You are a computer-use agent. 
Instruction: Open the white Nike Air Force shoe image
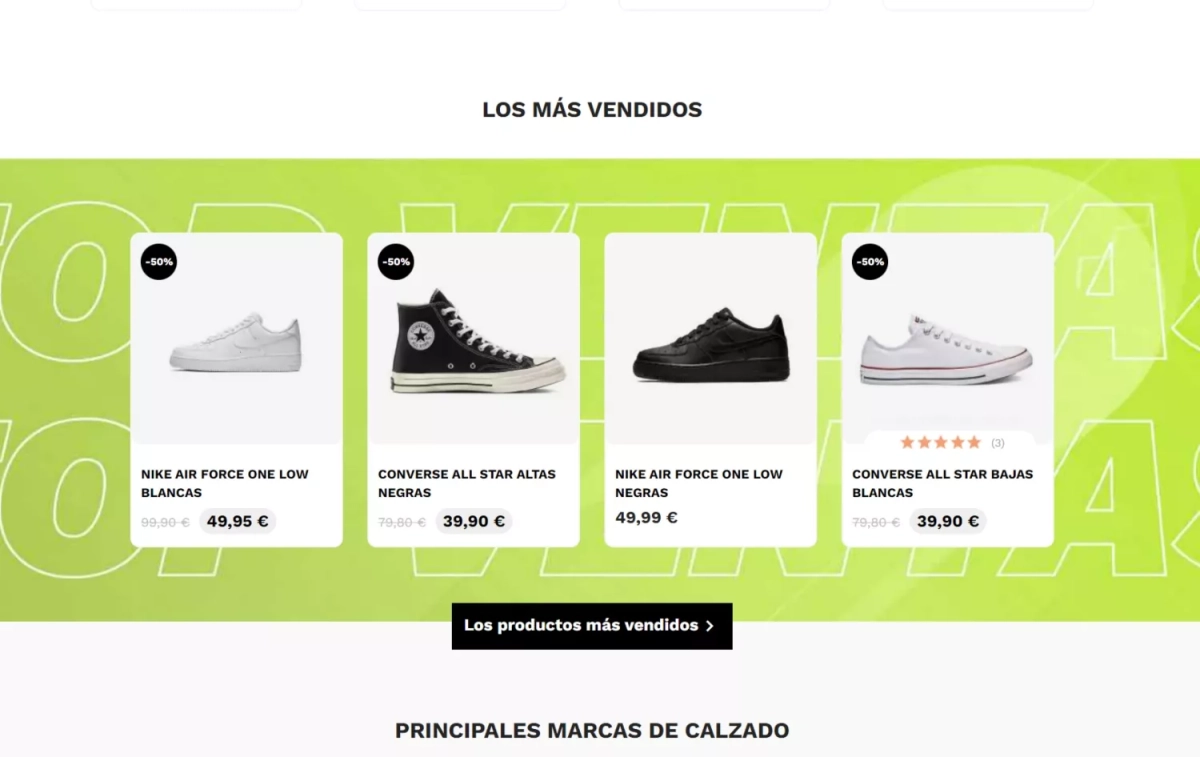(236, 343)
